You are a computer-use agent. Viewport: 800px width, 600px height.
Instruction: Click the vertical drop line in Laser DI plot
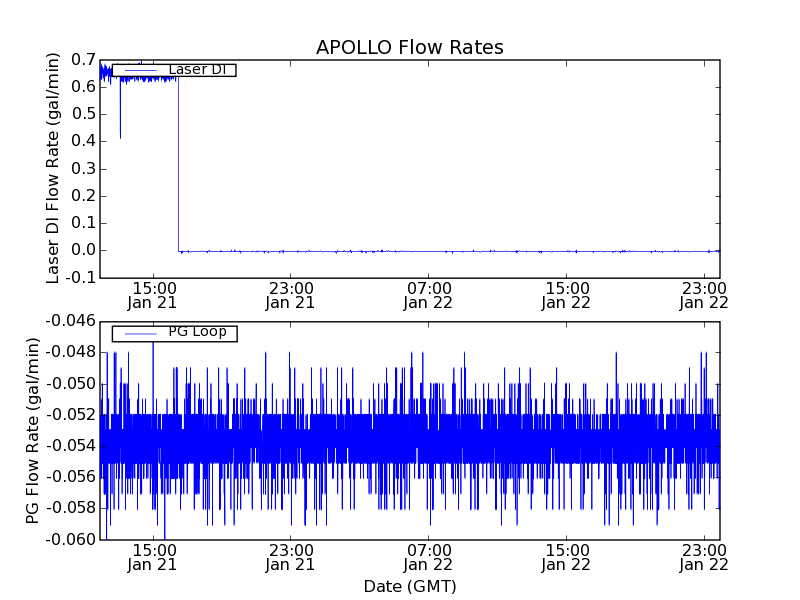(179, 165)
